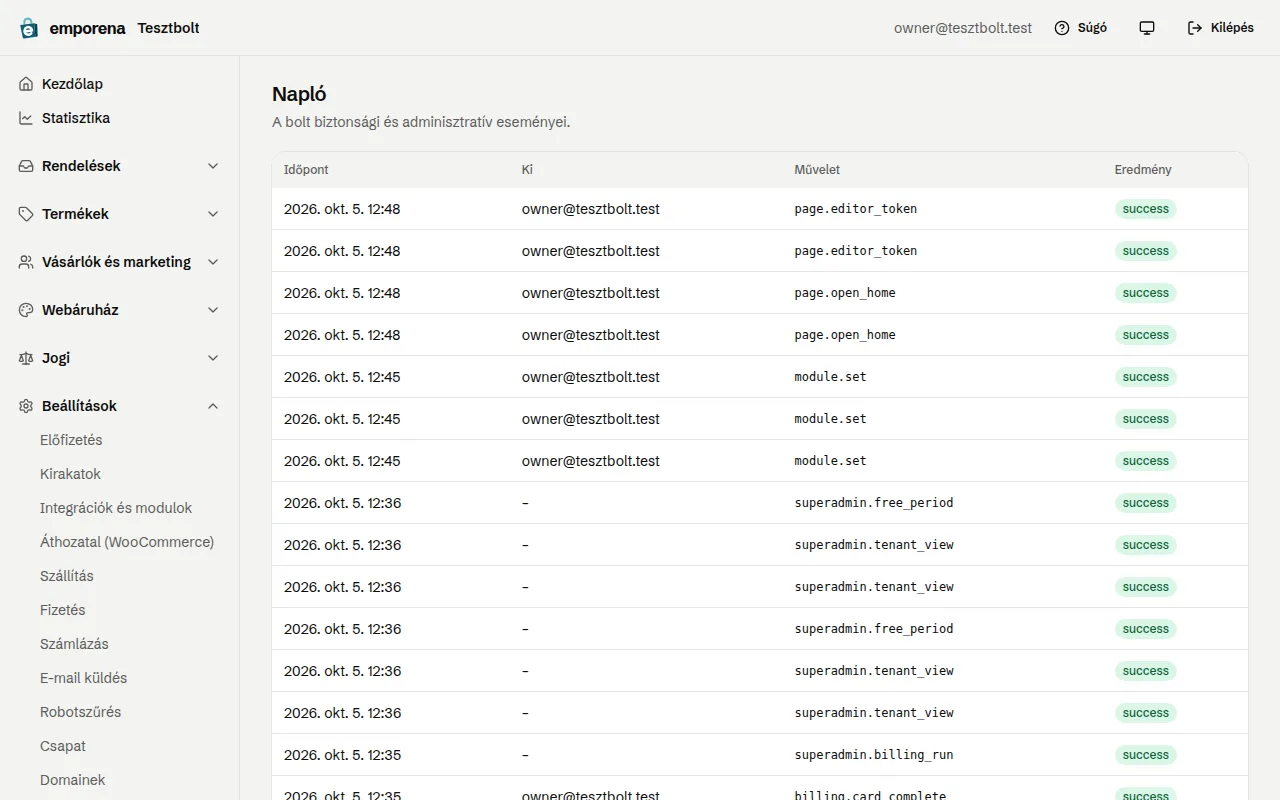Click the monitor theme icon in header
The width and height of the screenshot is (1280, 800).
click(x=1147, y=28)
